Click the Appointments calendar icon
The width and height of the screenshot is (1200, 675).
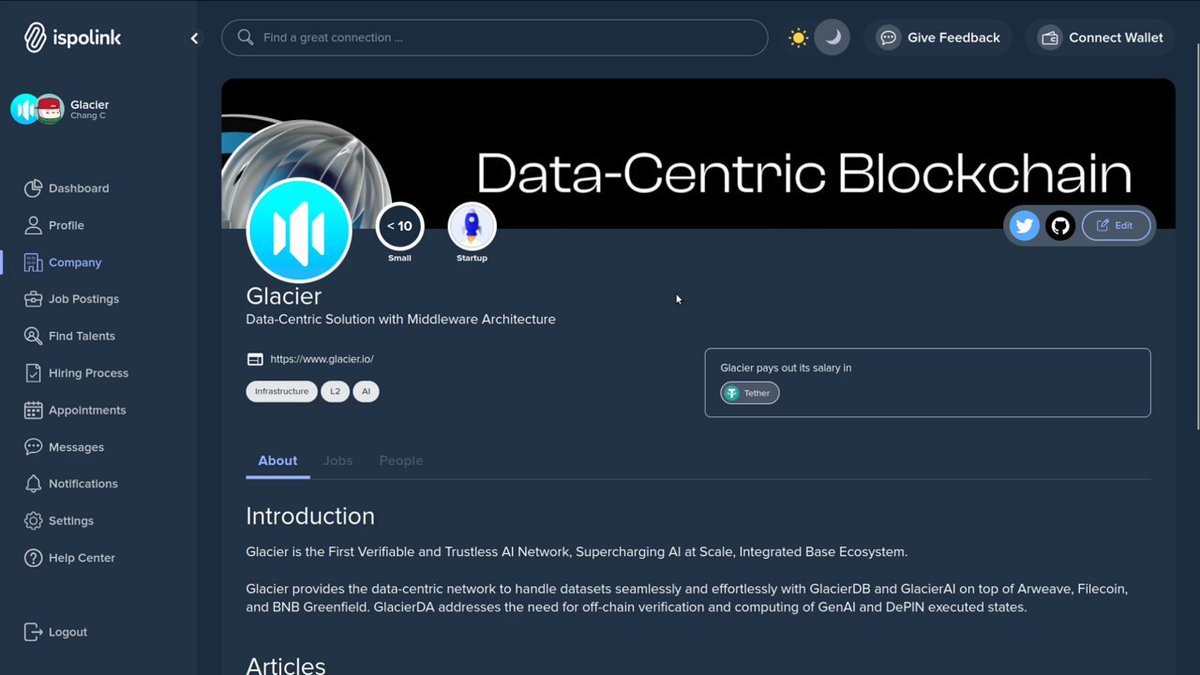point(33,410)
